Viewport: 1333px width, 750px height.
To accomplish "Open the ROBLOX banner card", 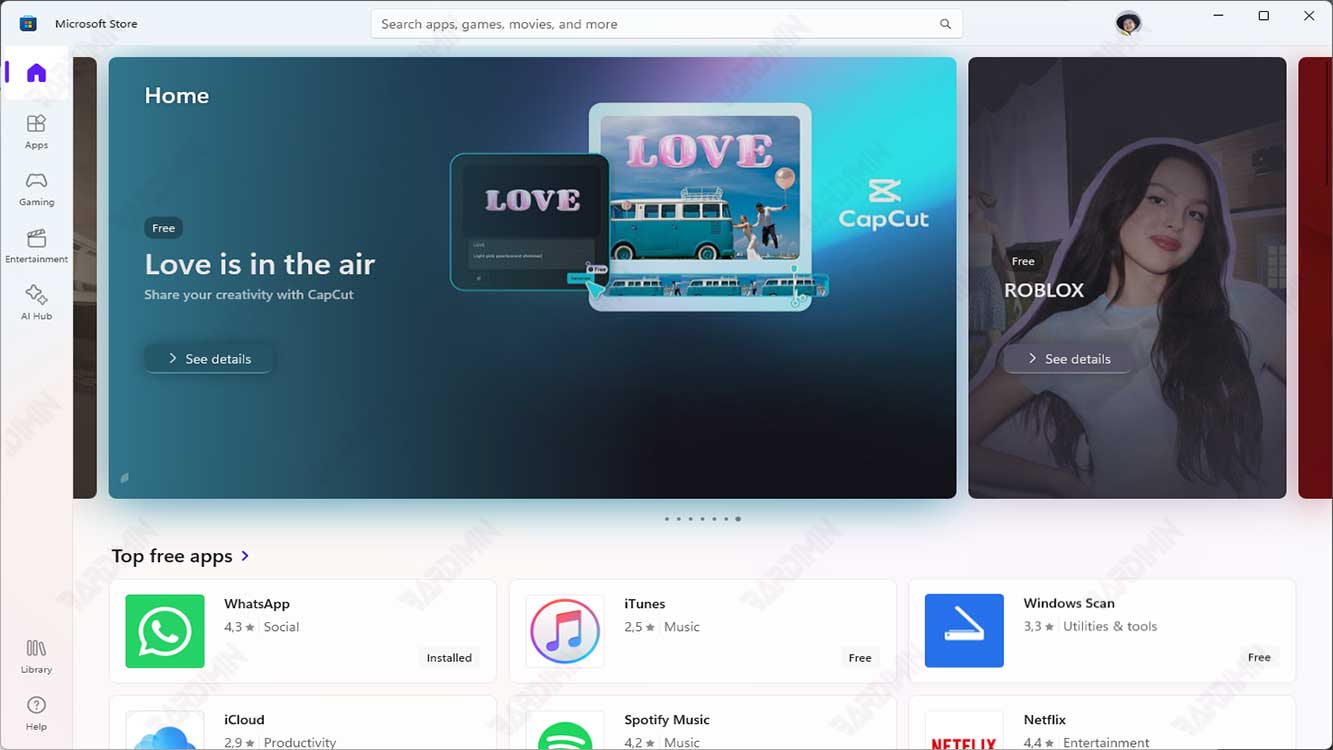I will click(x=1127, y=277).
